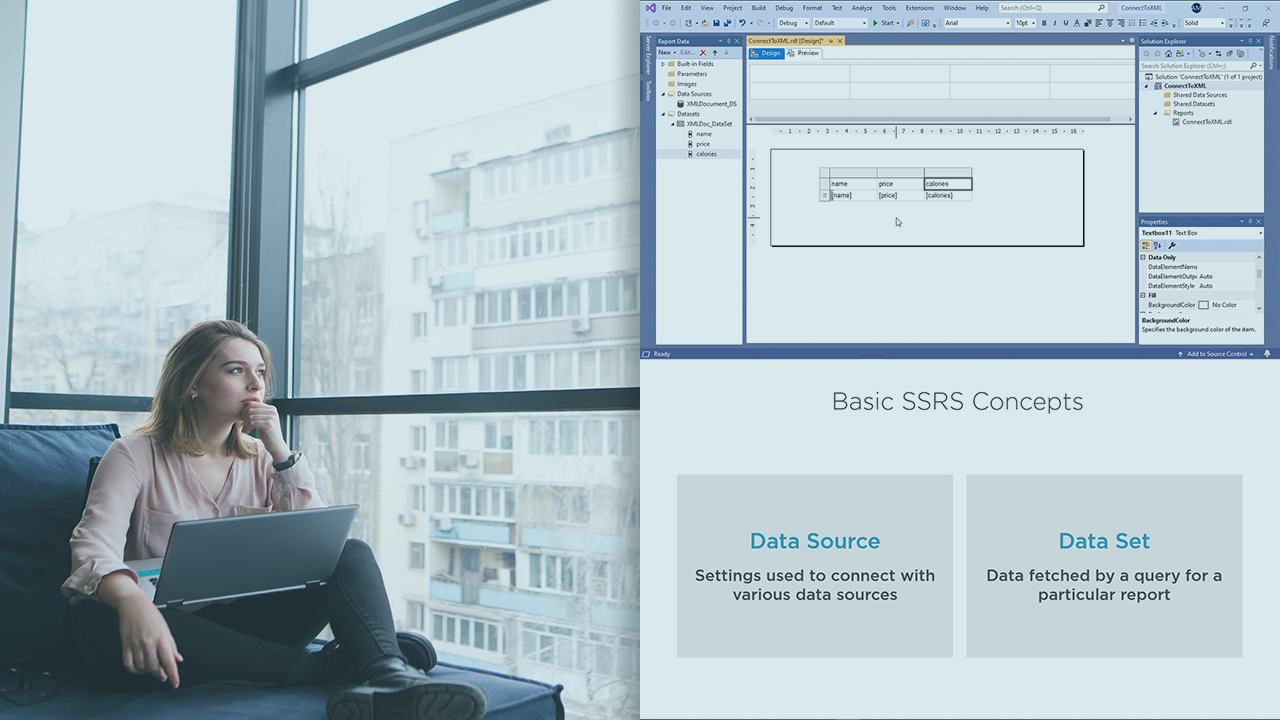The image size is (1280, 720).
Task: Click the Alphabetical sort icon in Properties
Action: [x=1158, y=245]
